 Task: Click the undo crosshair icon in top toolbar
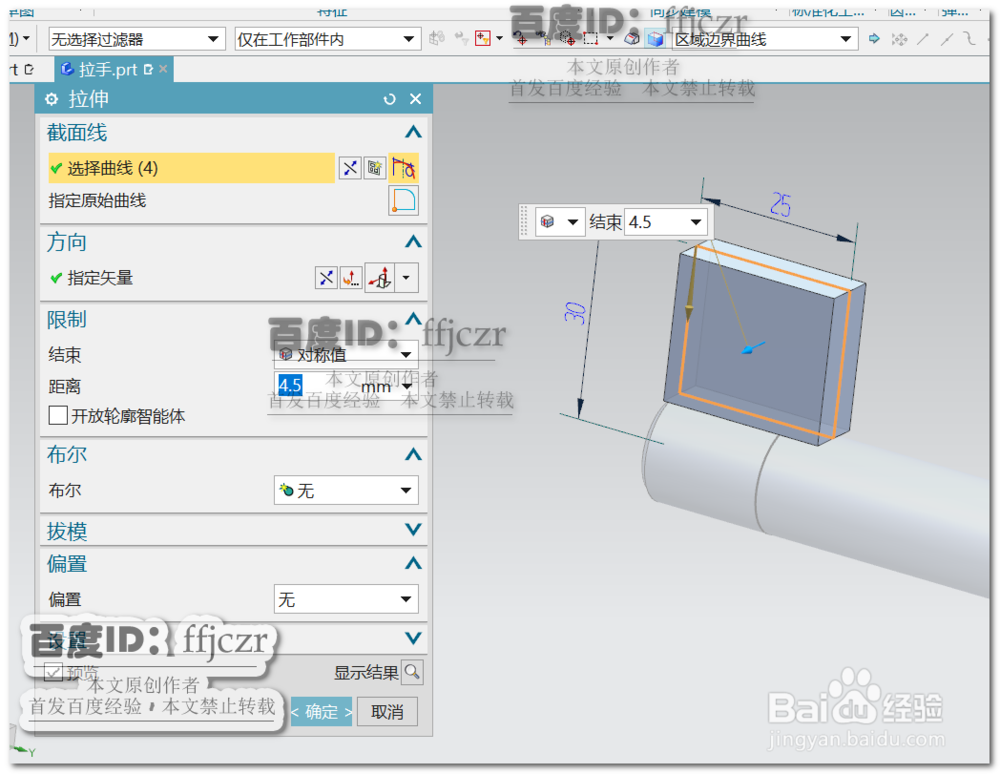522,39
